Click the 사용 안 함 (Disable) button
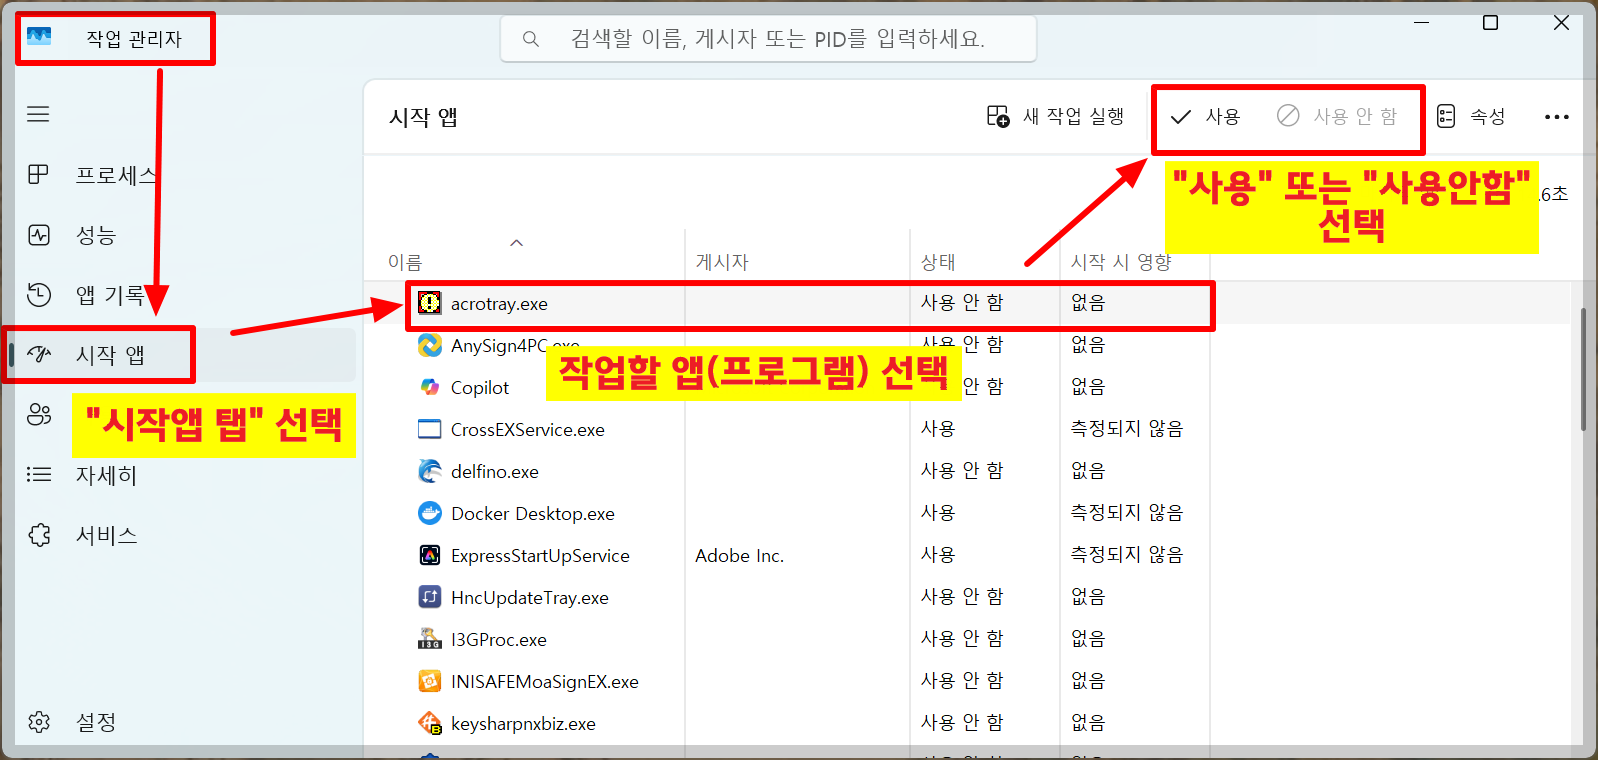 click(x=1337, y=117)
